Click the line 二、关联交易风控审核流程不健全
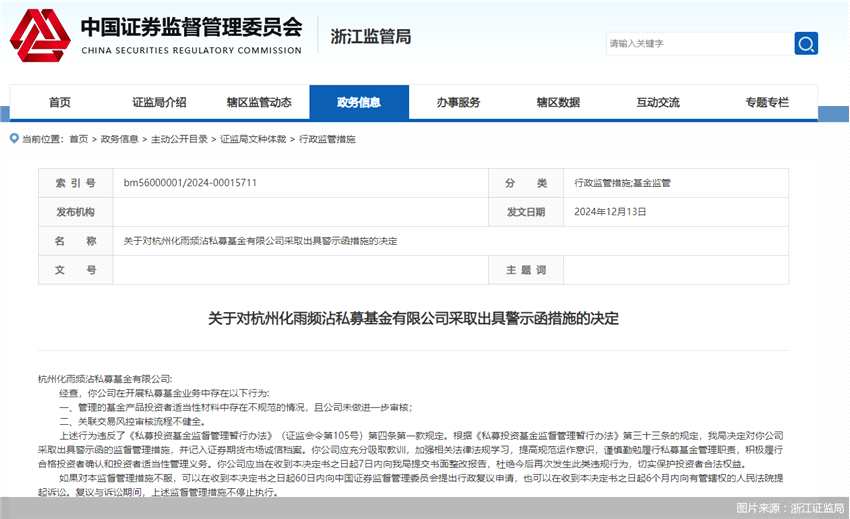The height and width of the screenshot is (519, 850). click(133, 421)
